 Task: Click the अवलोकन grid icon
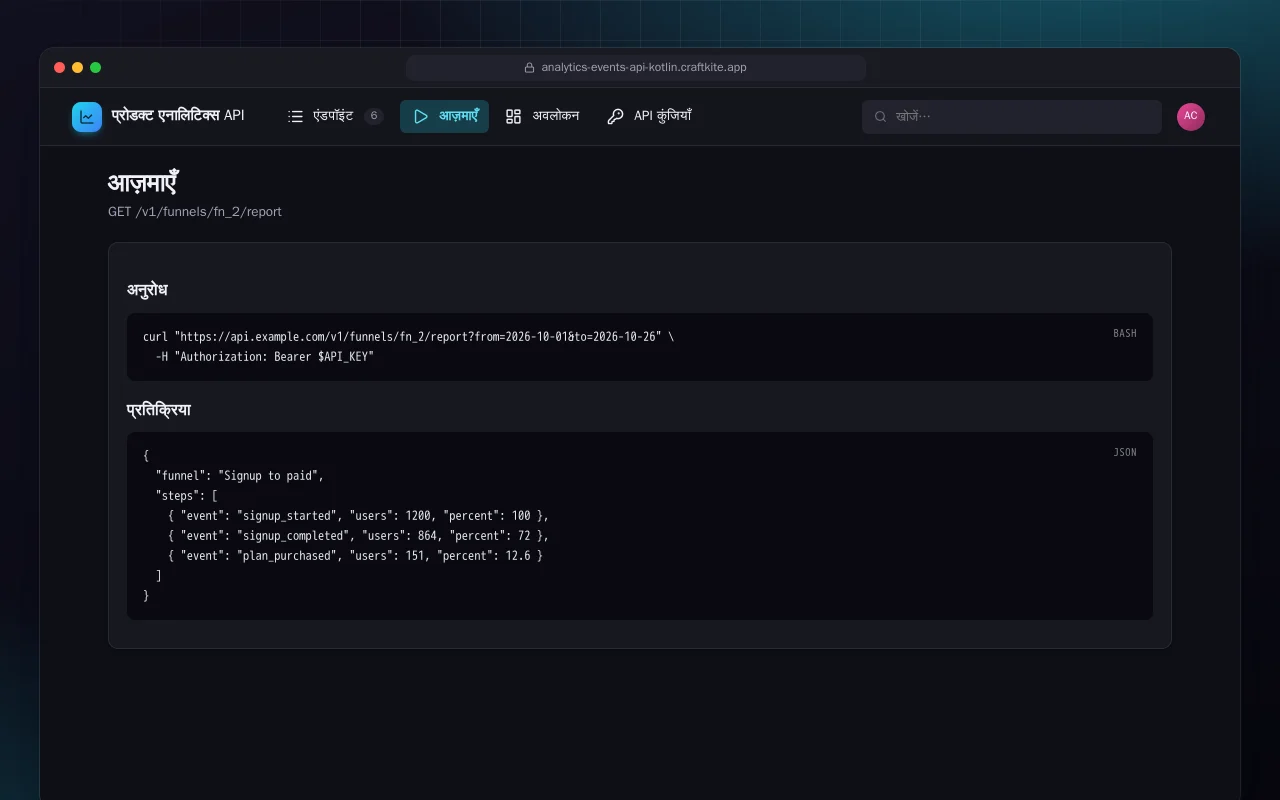click(x=514, y=117)
